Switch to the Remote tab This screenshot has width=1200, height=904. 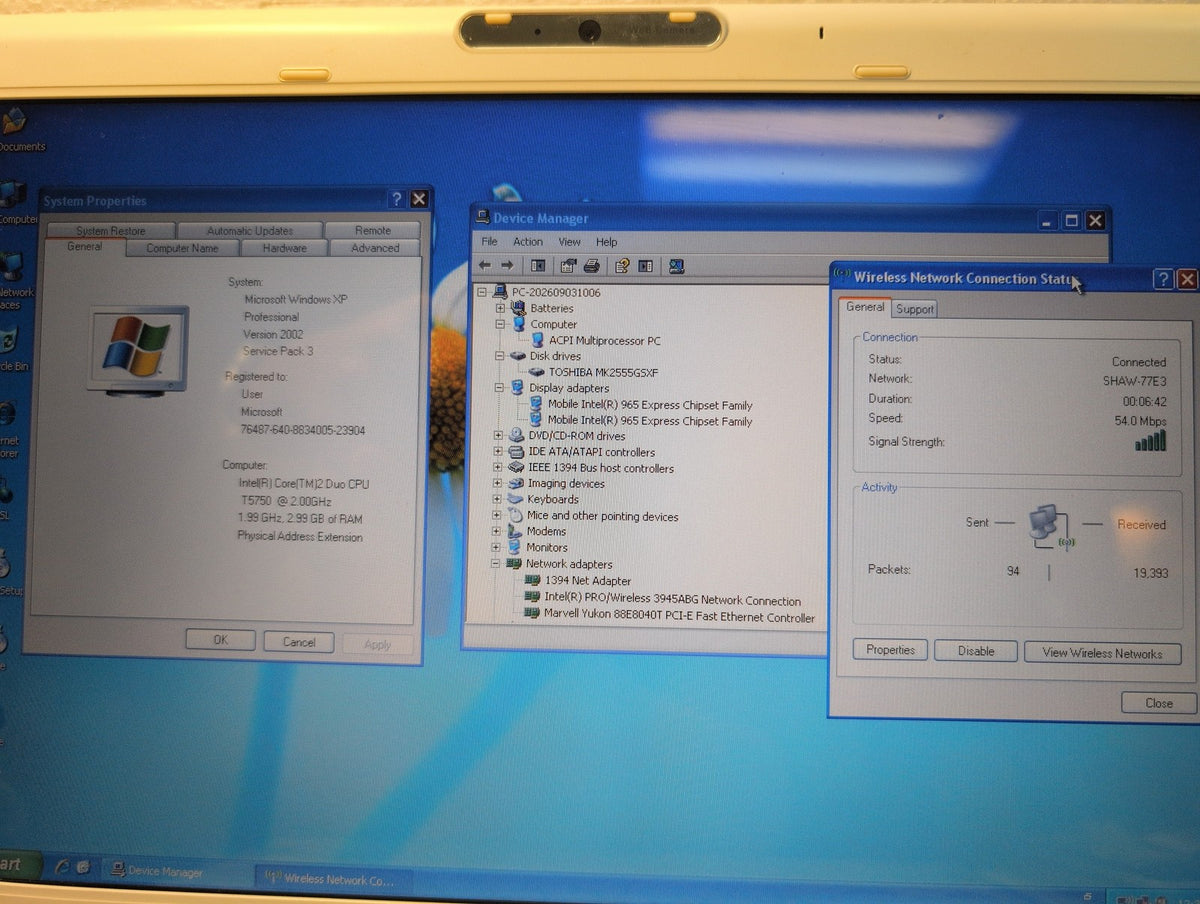[373, 230]
